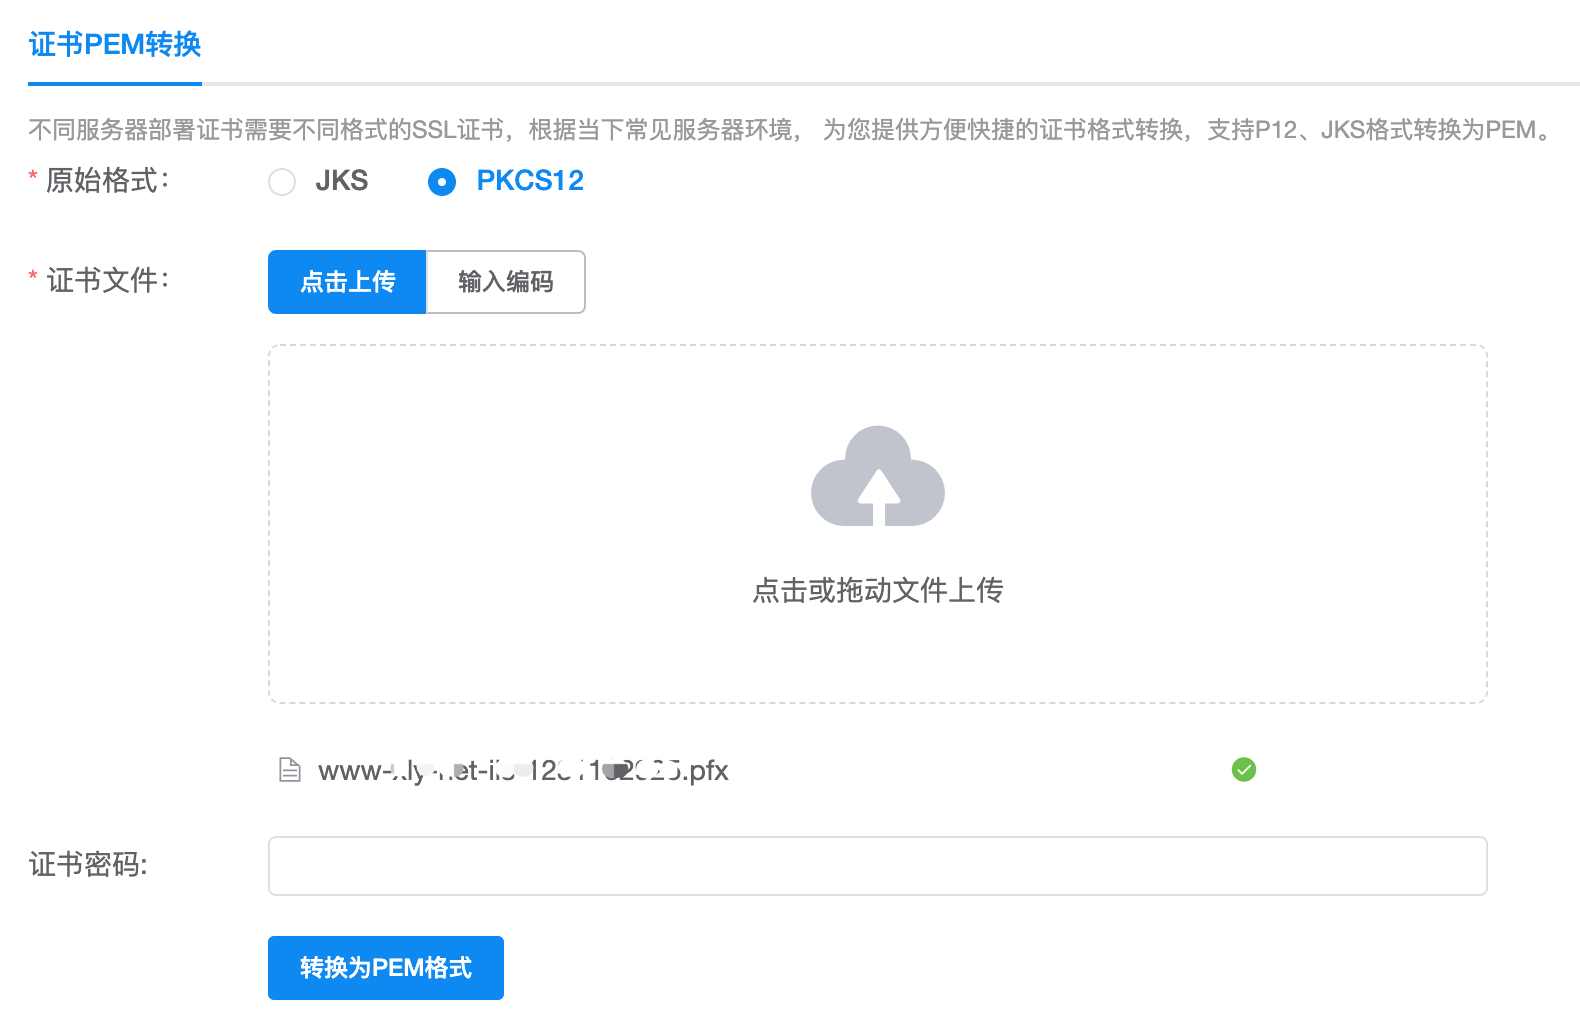
Task: Click the SSL certificate description paragraph
Action: (x=790, y=130)
